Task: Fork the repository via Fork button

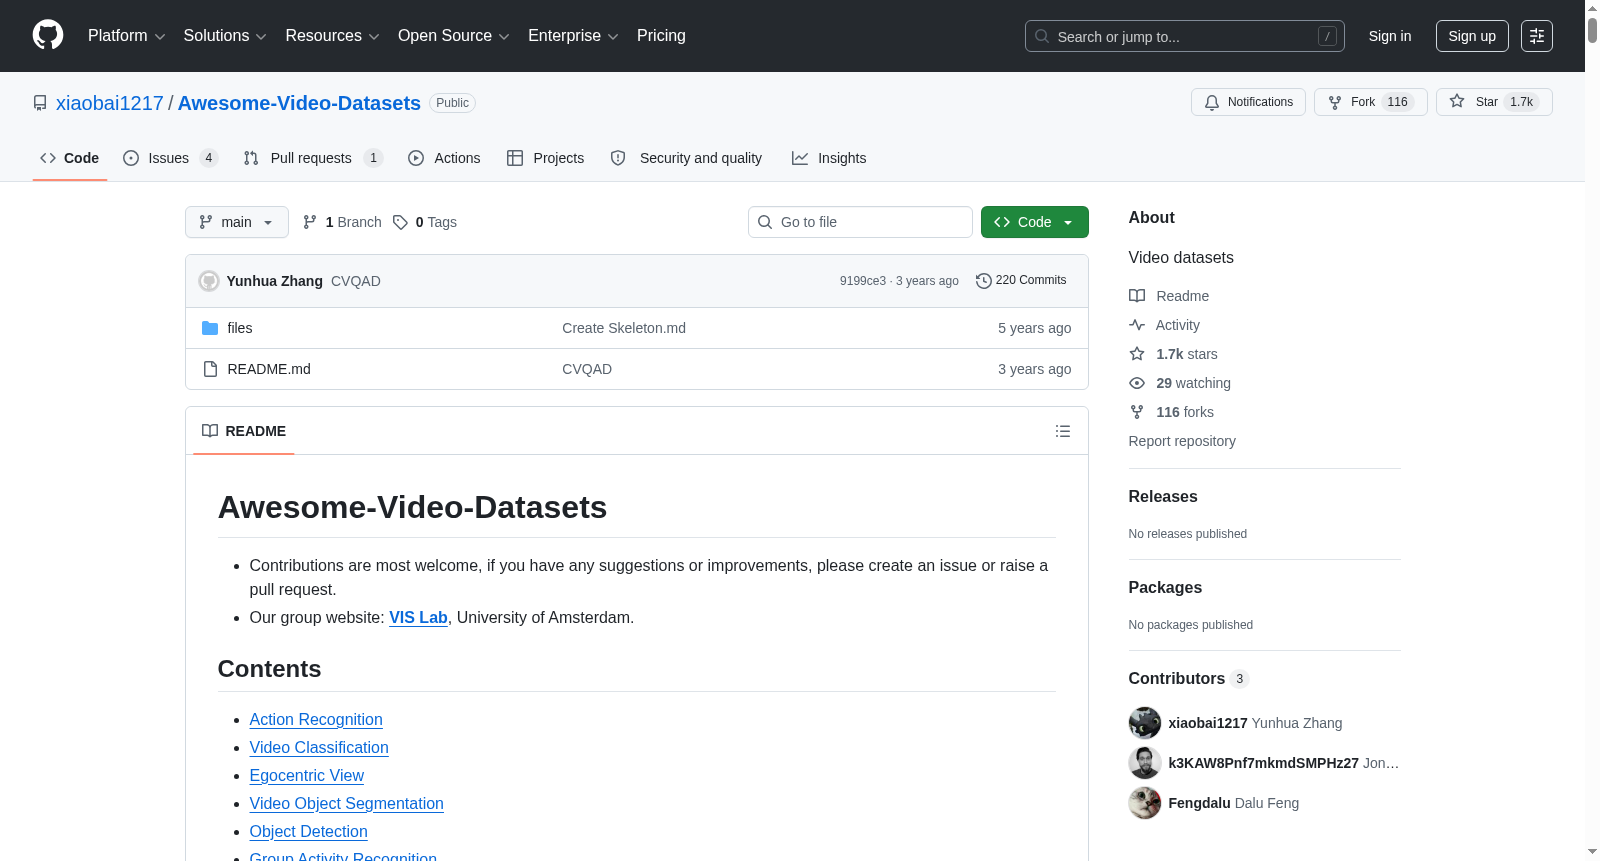Action: click(x=1370, y=102)
